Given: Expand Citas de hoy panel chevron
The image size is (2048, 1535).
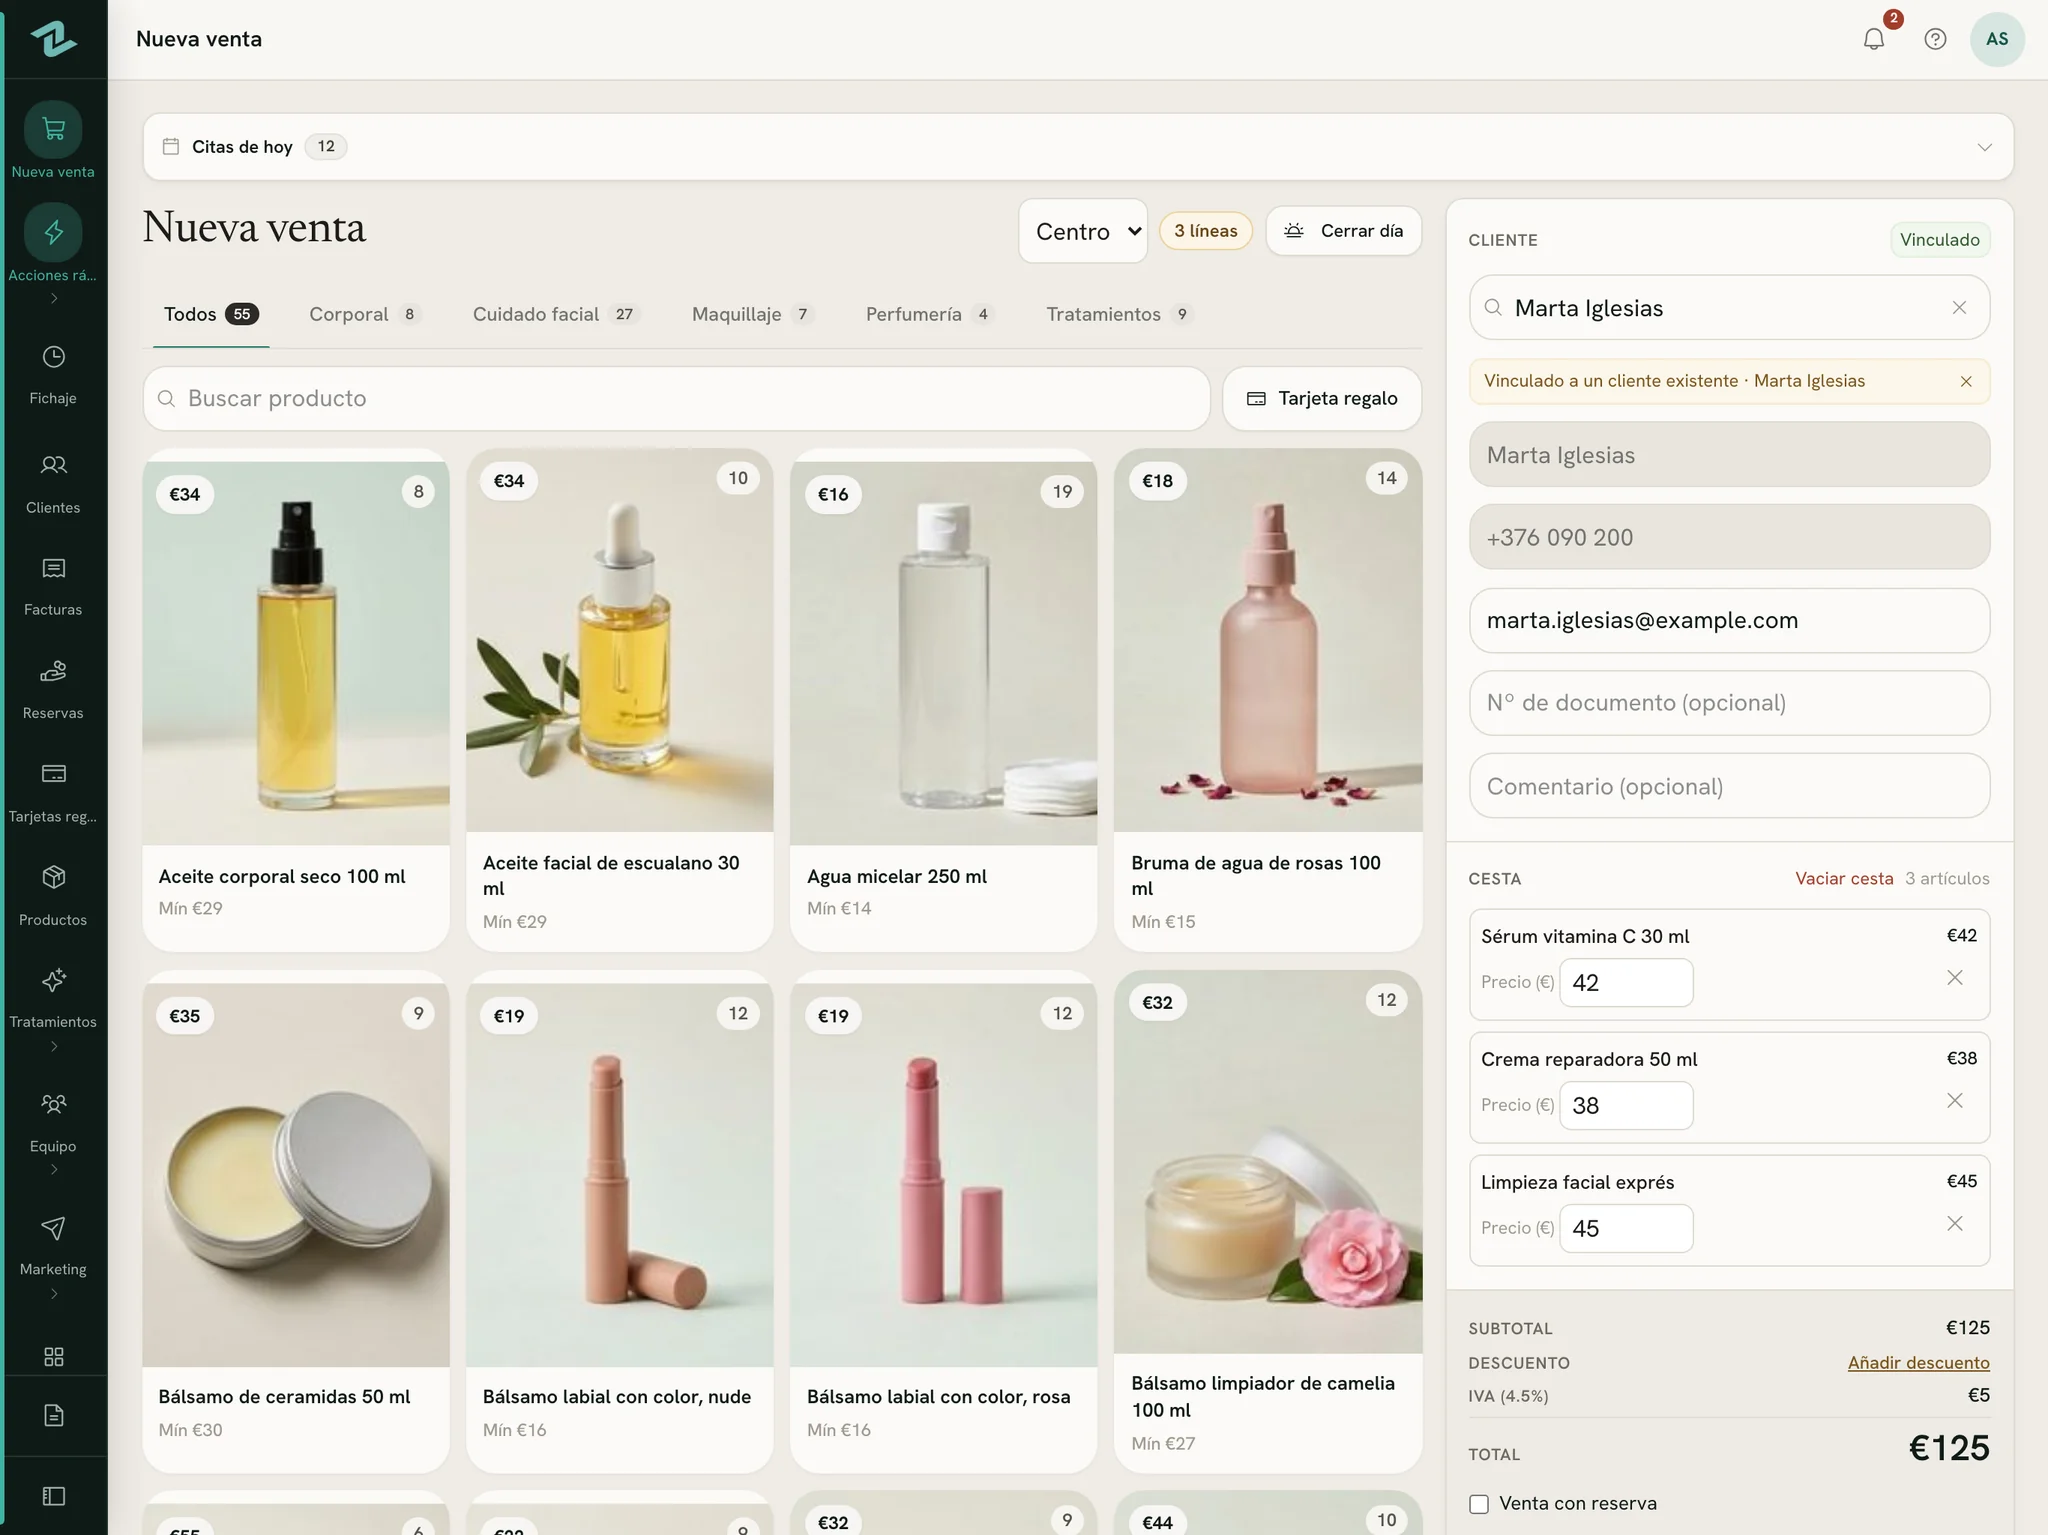Looking at the screenshot, I should pyautogui.click(x=1984, y=147).
